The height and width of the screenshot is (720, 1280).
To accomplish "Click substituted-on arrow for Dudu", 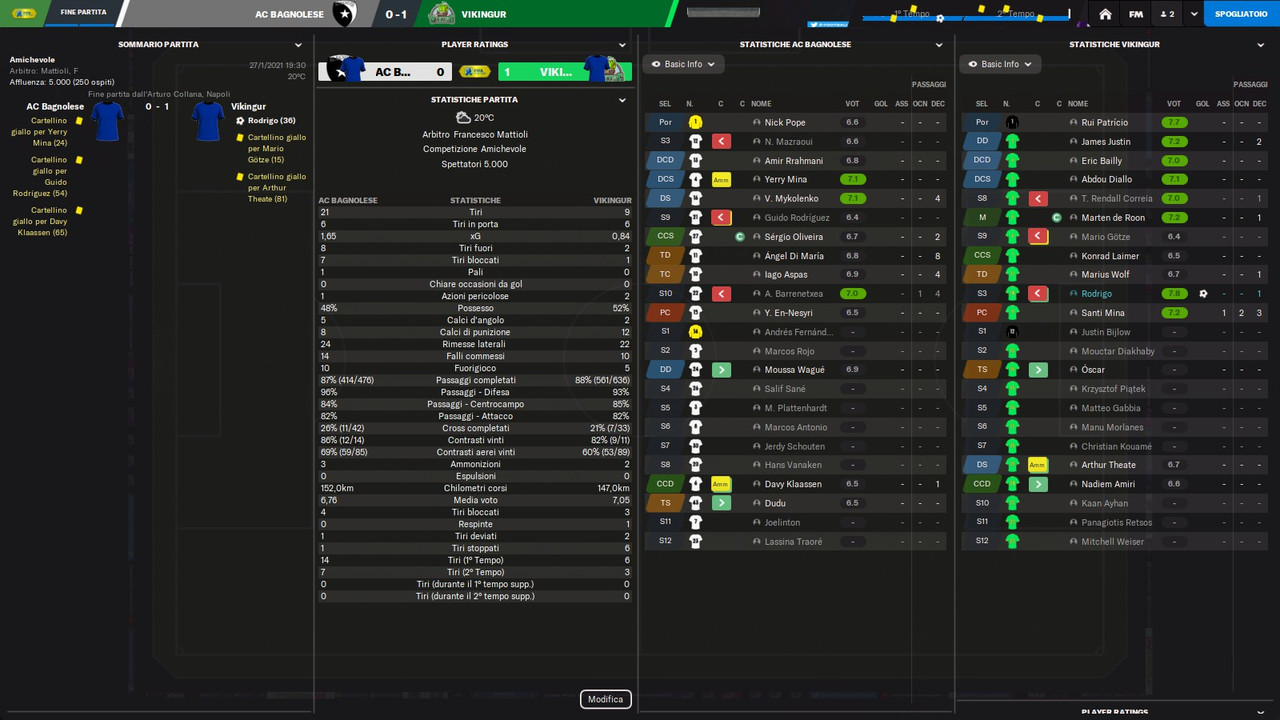I will pos(721,503).
